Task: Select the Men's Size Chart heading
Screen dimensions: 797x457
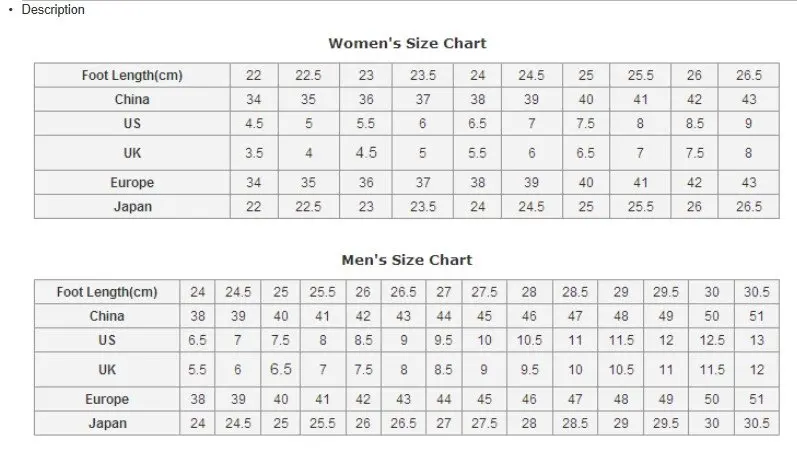Action: [x=407, y=260]
